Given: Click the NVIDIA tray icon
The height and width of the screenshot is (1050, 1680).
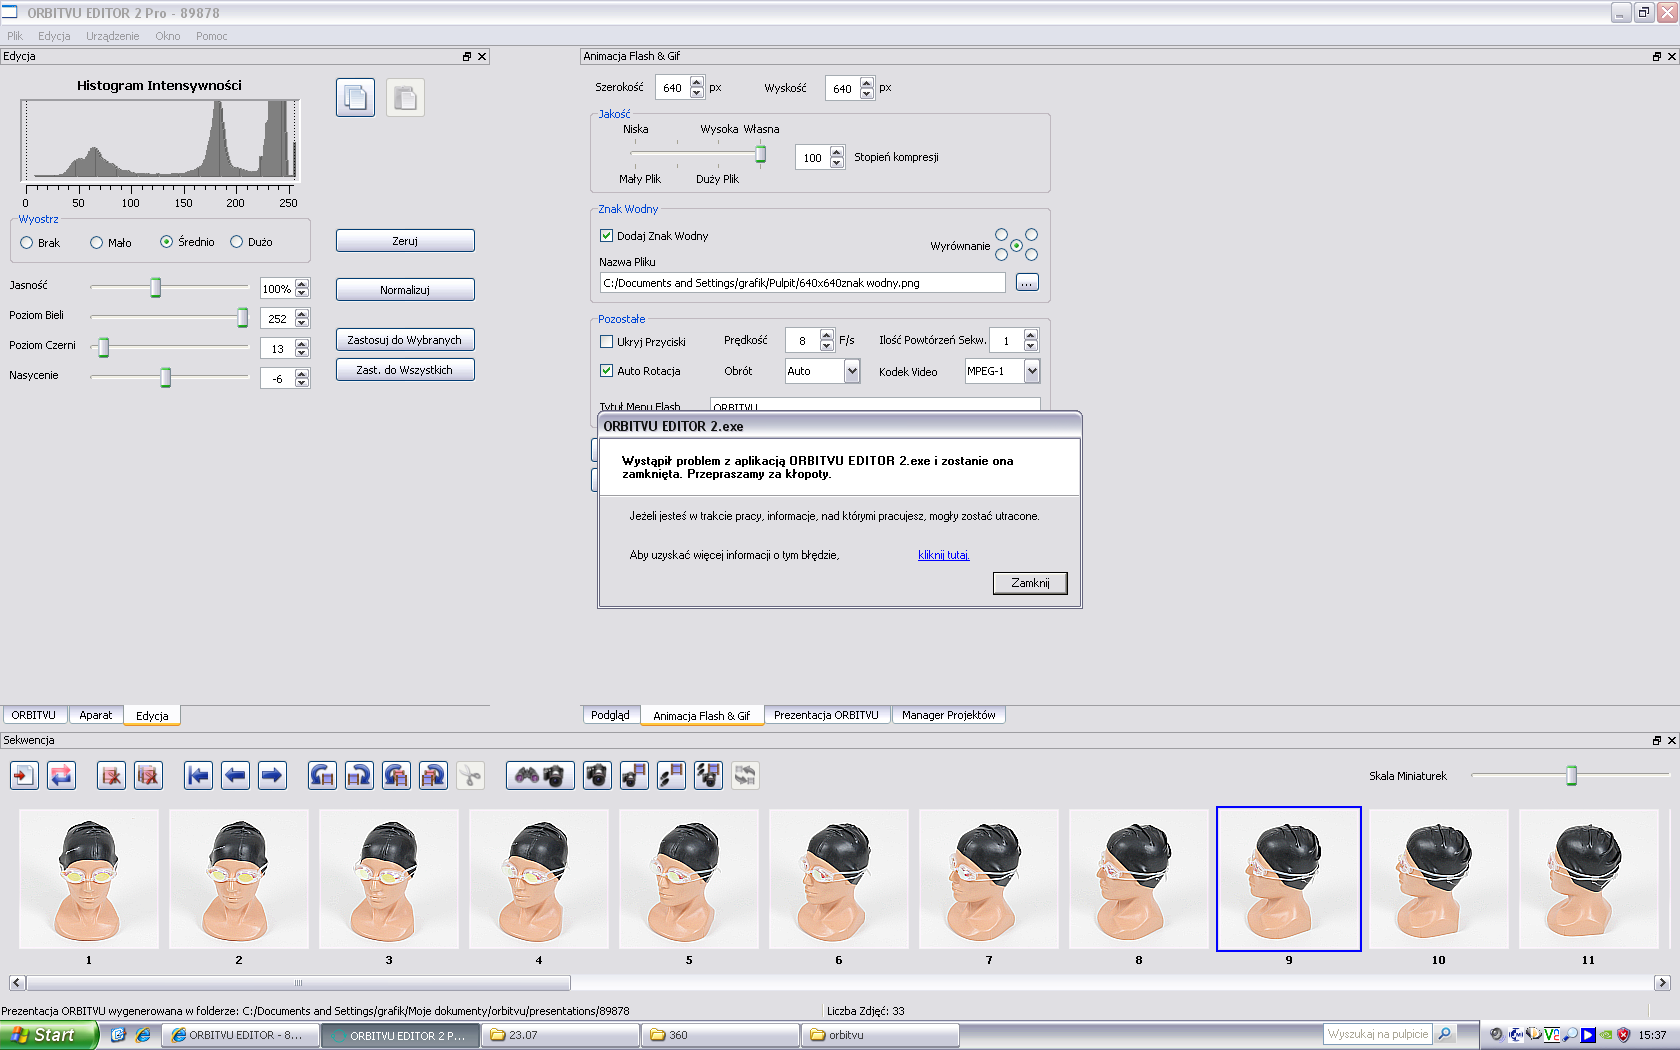Looking at the screenshot, I should 1606,1035.
